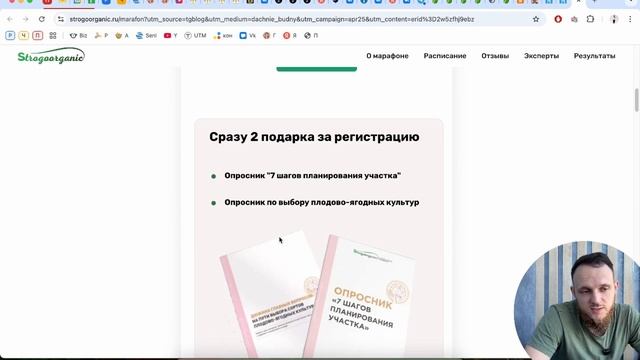Open the browser profile avatar
This screenshot has height=360, width=640.
point(614,19)
